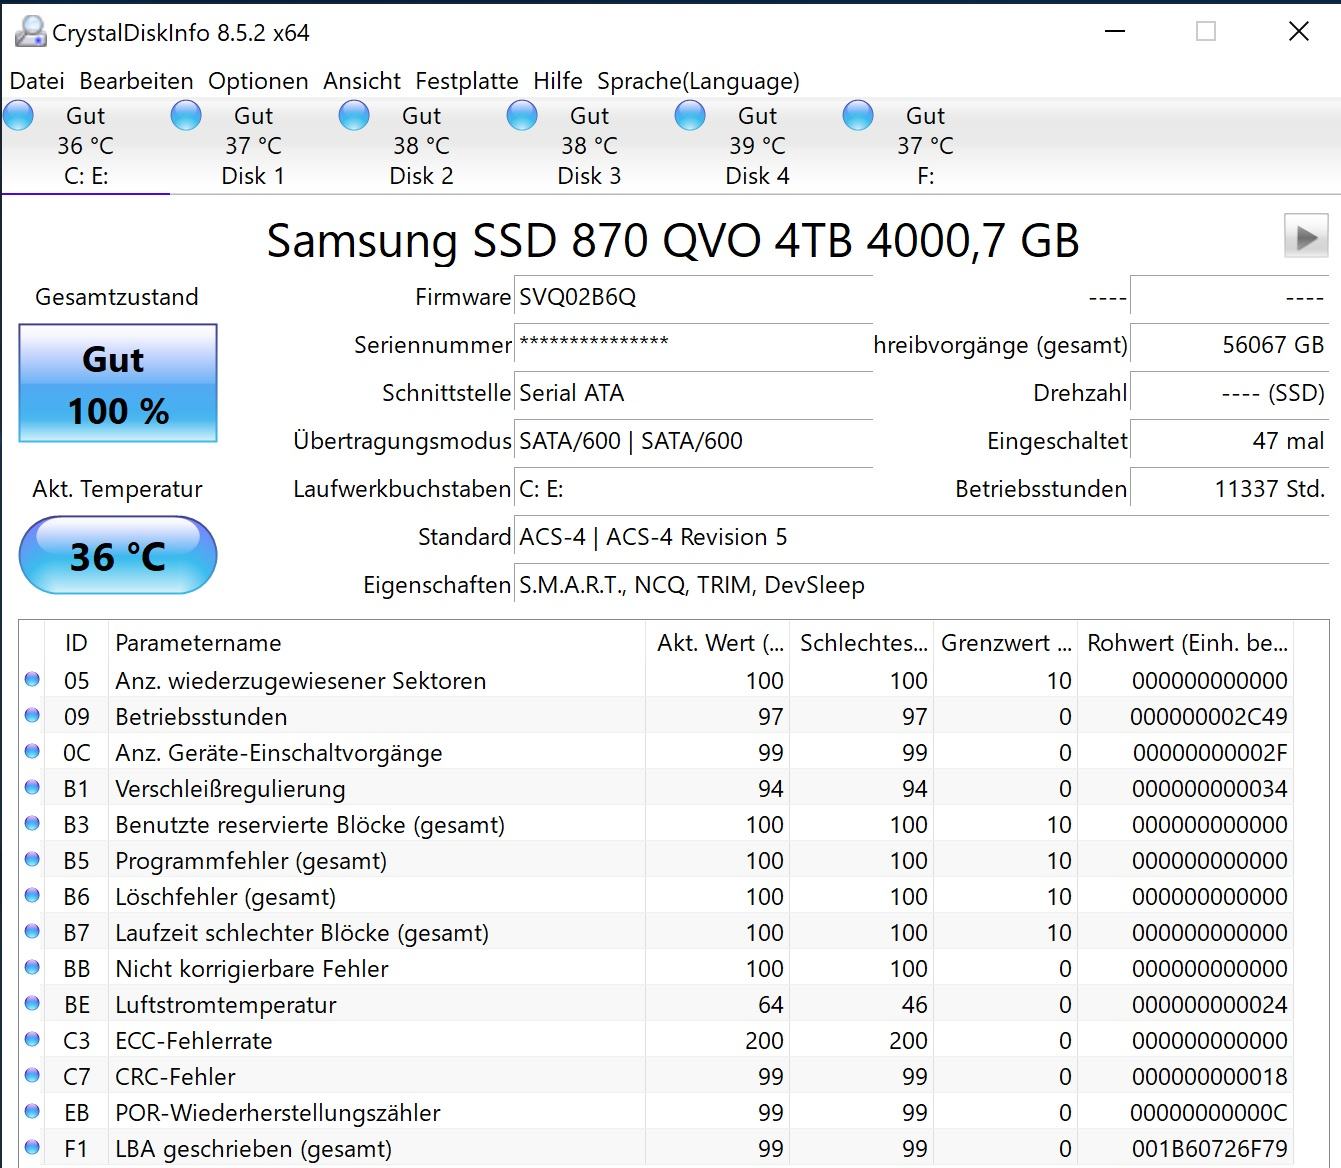Select the Anz. wiederzugewiesener Sektoren row
Image resolution: width=1341 pixels, height=1168 pixels.
pos(656,680)
